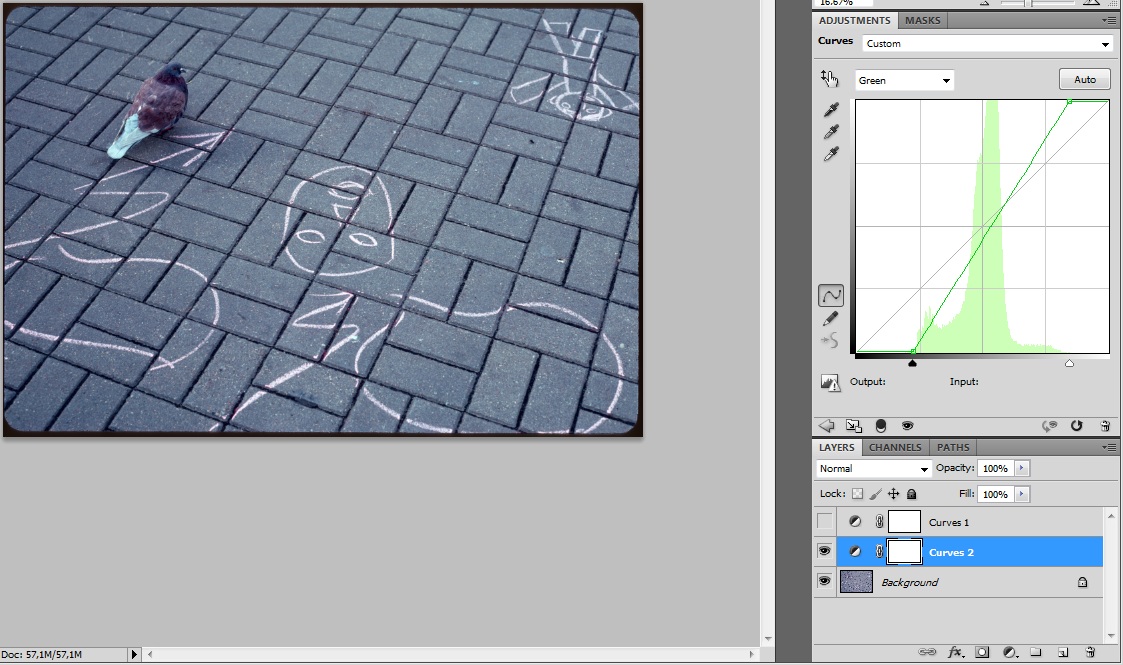Open the Normal blending mode dropdown
1123x665 pixels.
[x=874, y=469]
